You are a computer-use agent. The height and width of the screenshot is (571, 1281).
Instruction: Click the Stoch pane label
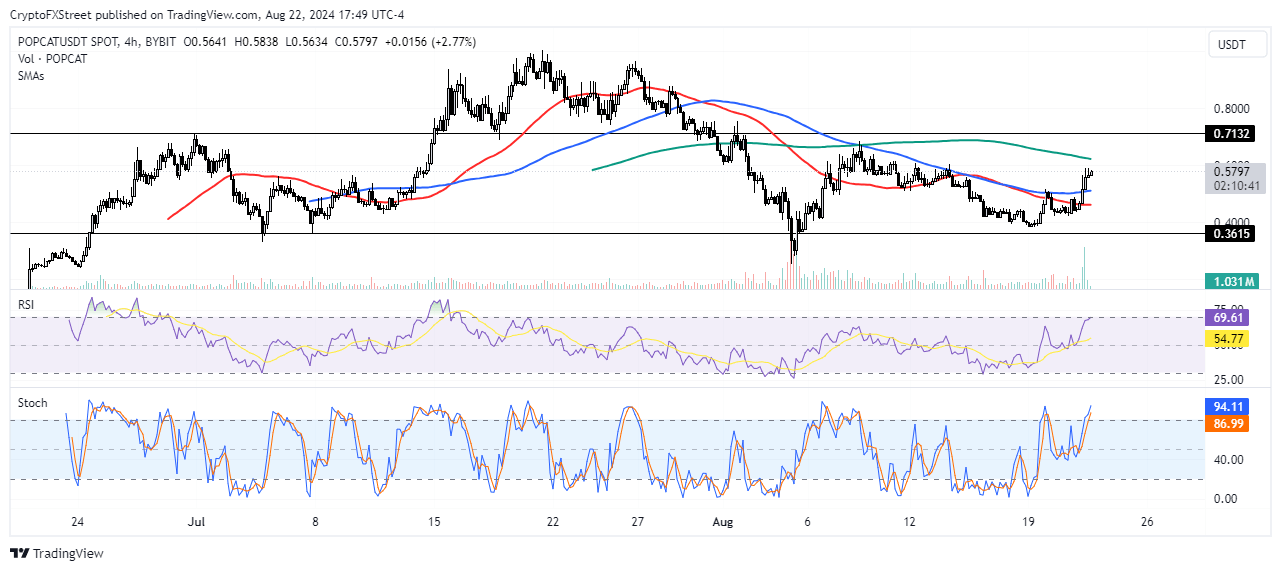(x=32, y=402)
